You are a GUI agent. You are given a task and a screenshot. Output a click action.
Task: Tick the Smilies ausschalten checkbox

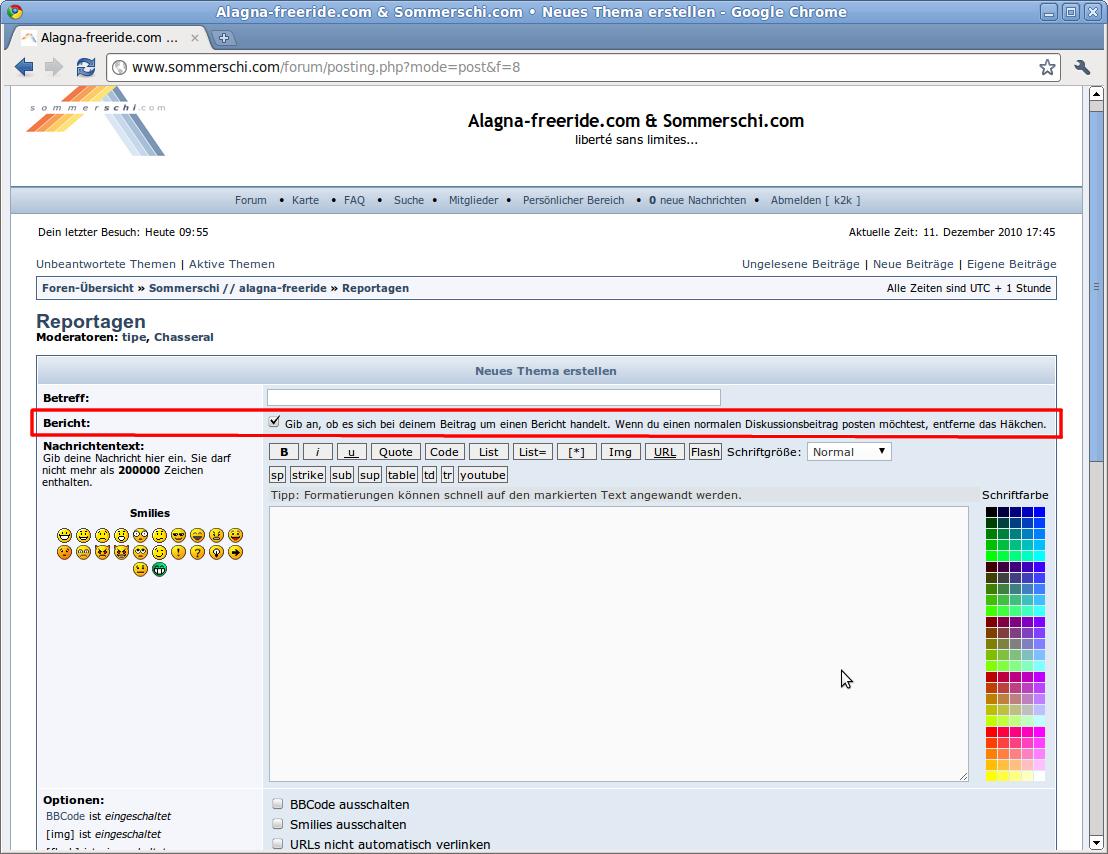click(278, 824)
